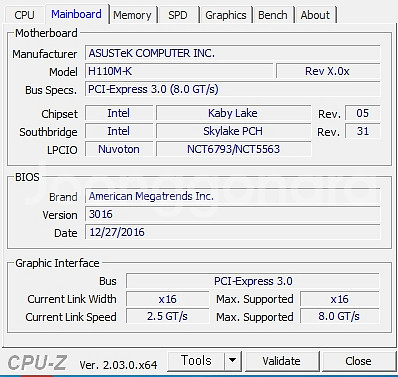The image size is (398, 377).
Task: Select the NCT6793/NCT5563 LPCIO value
Action: click(233, 149)
